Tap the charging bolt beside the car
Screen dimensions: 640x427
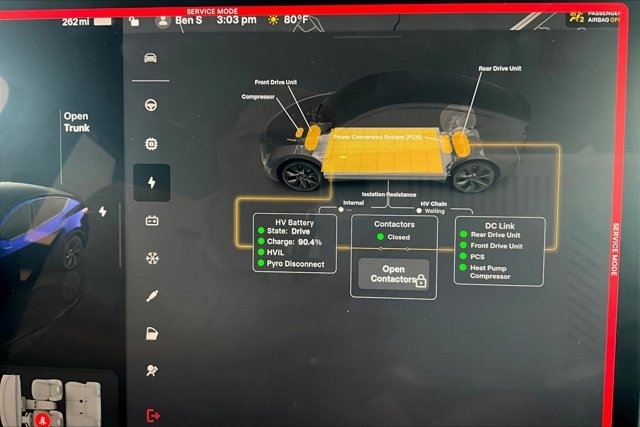click(102, 211)
